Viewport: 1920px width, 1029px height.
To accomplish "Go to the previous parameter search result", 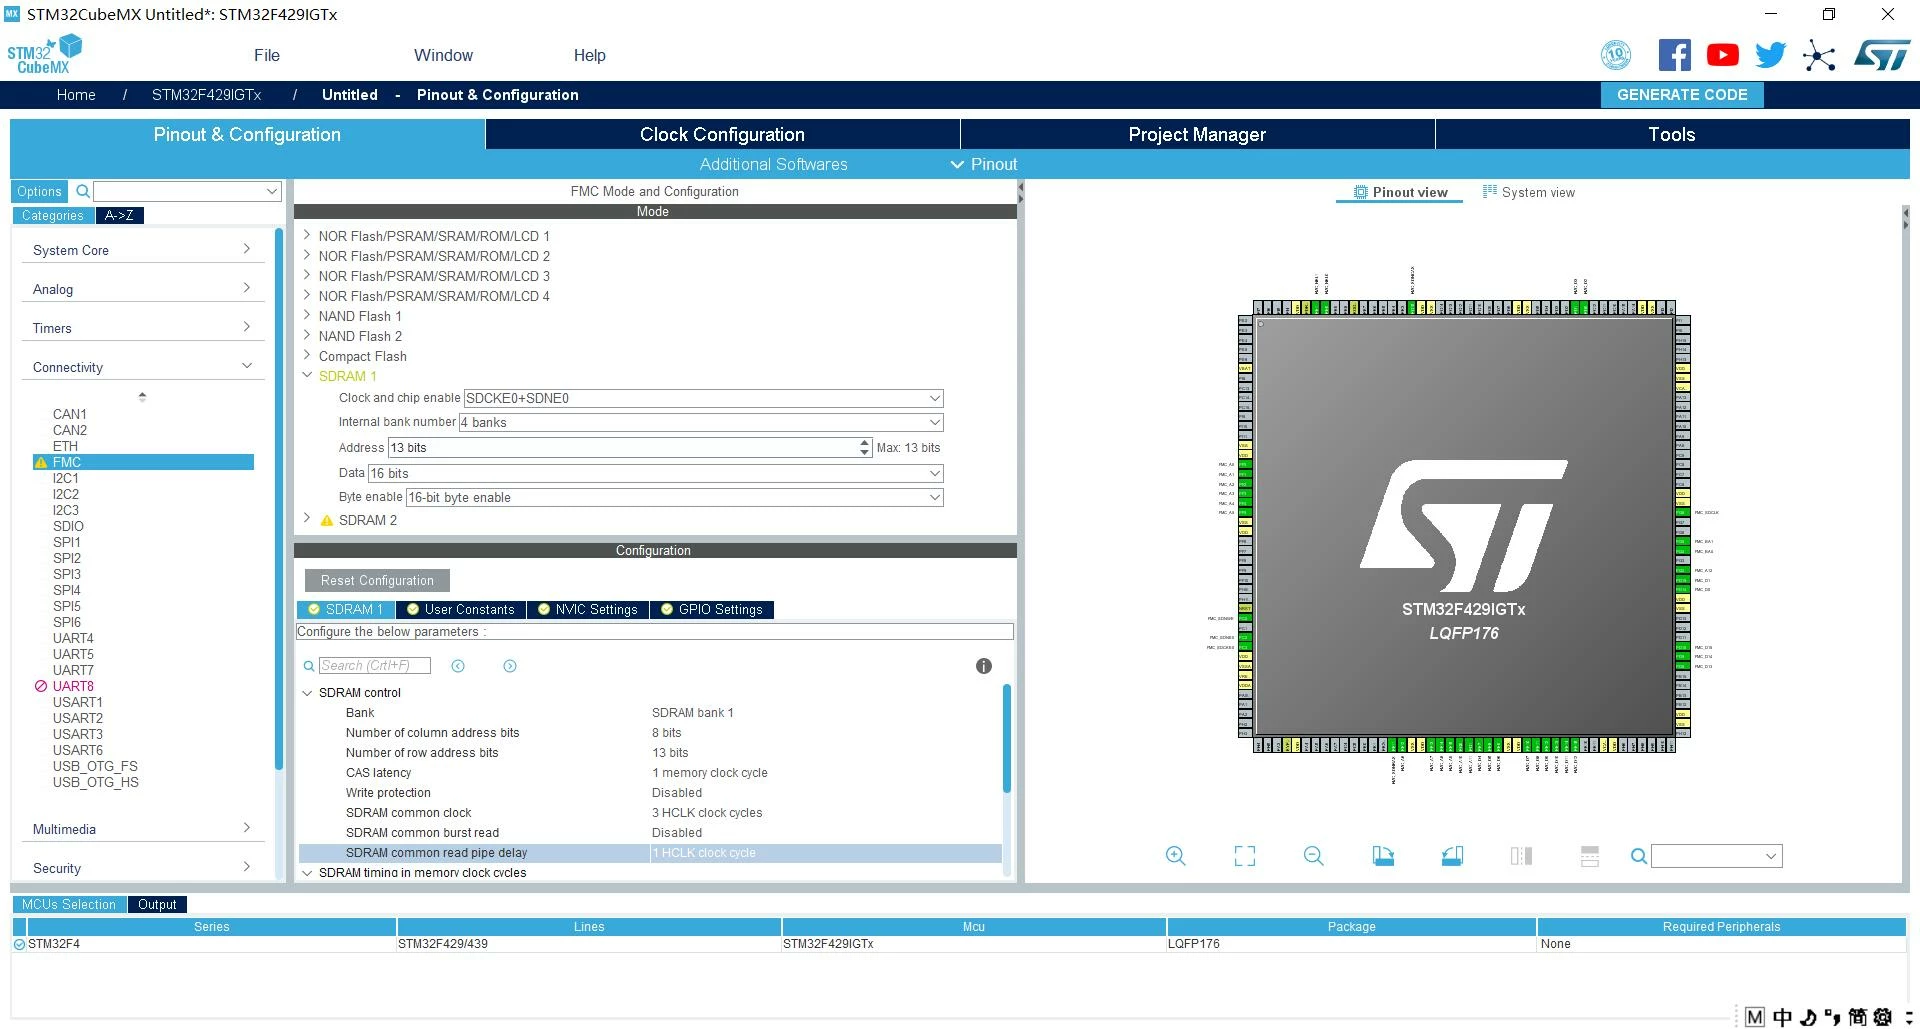I will tap(458, 666).
